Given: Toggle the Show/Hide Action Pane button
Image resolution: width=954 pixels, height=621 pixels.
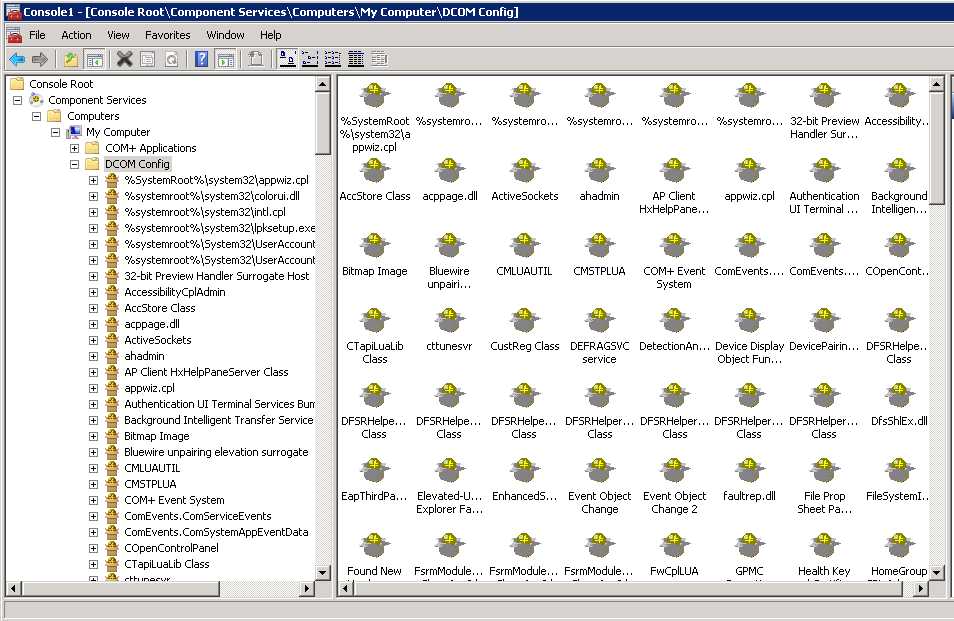Looking at the screenshot, I should click(226, 60).
